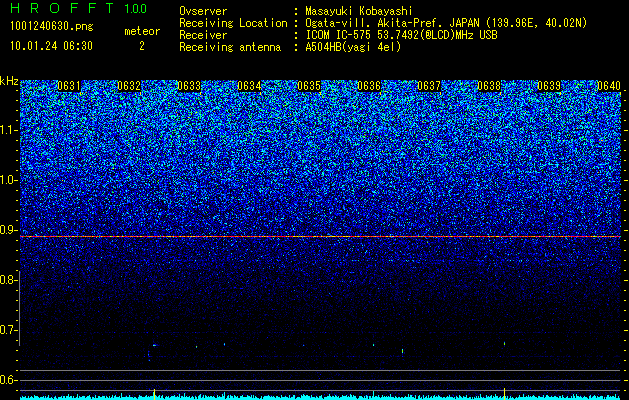The height and width of the screenshot is (400, 629).
Task: Select the A504HB(yagi 4el) antenna text
Action: [353, 47]
